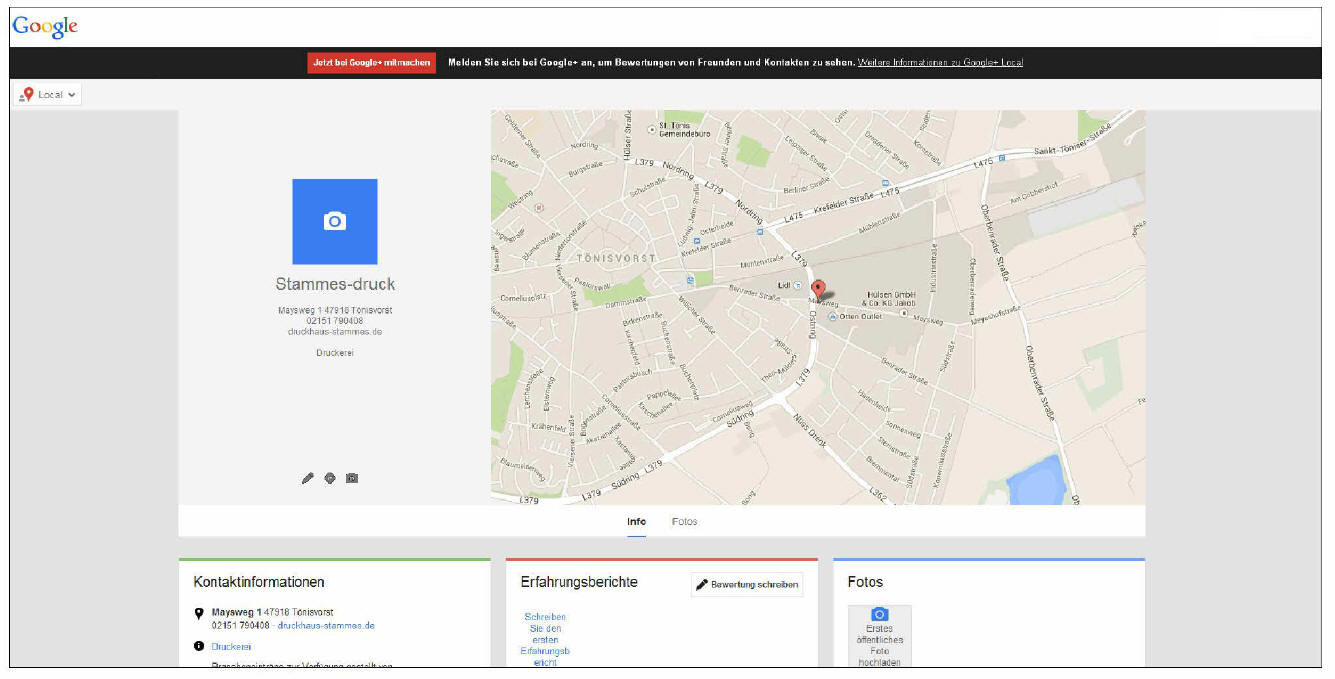
Task: Open 'Weitere Informationen zu Google+ Local' link
Action: (940, 63)
